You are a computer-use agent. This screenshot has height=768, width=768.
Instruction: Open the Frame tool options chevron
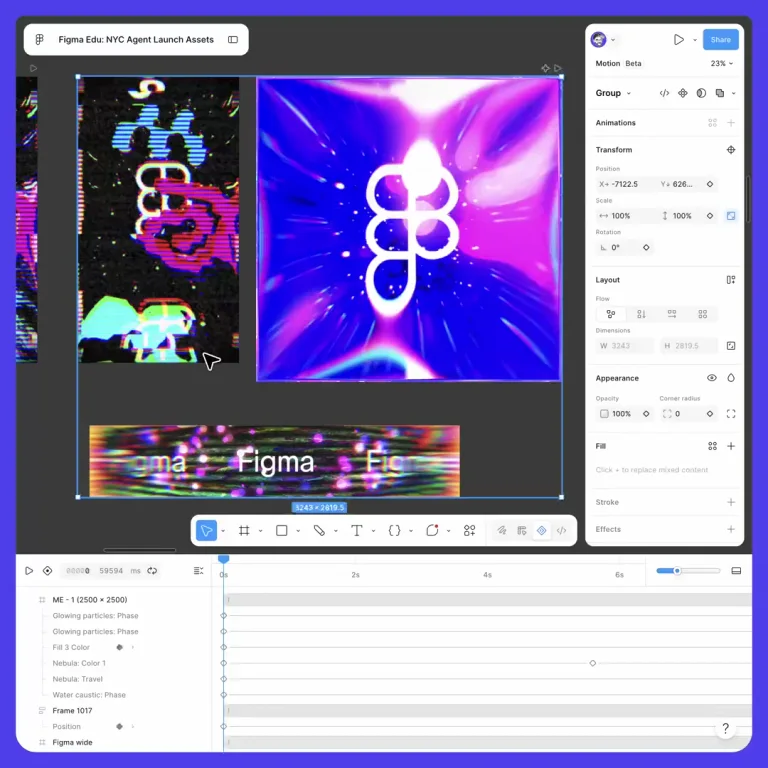pos(261,530)
